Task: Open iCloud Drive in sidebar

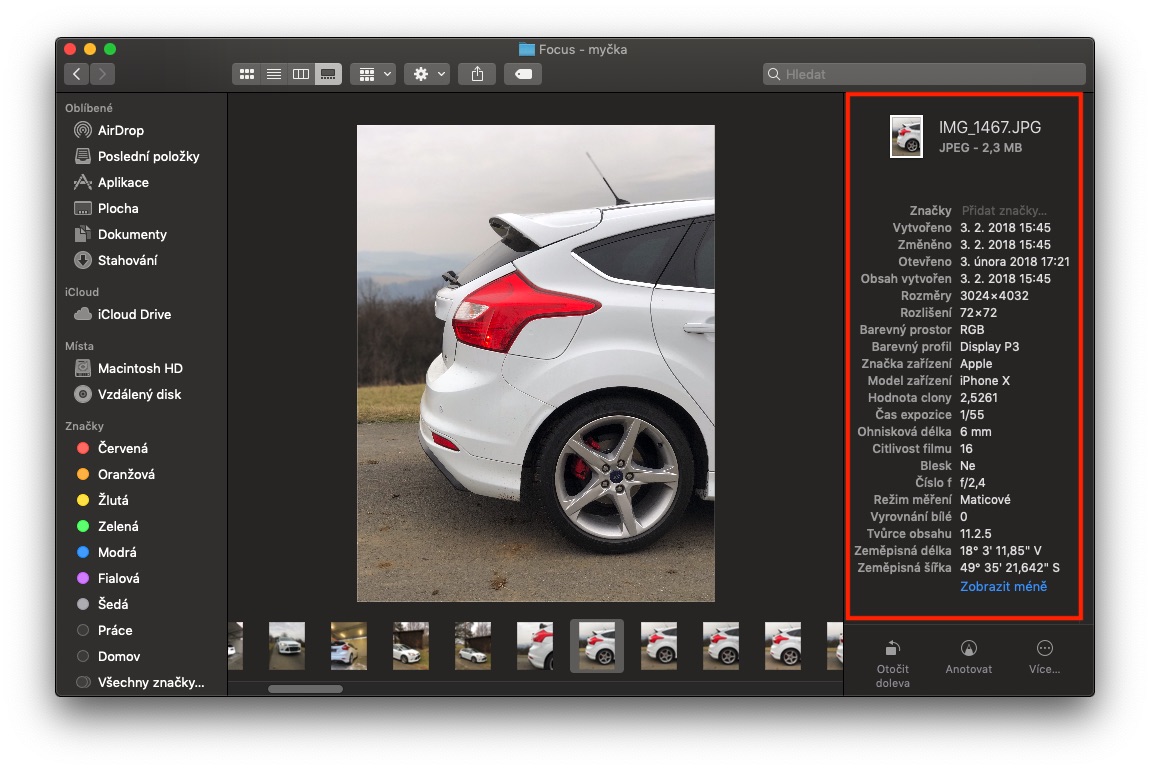Action: (133, 314)
